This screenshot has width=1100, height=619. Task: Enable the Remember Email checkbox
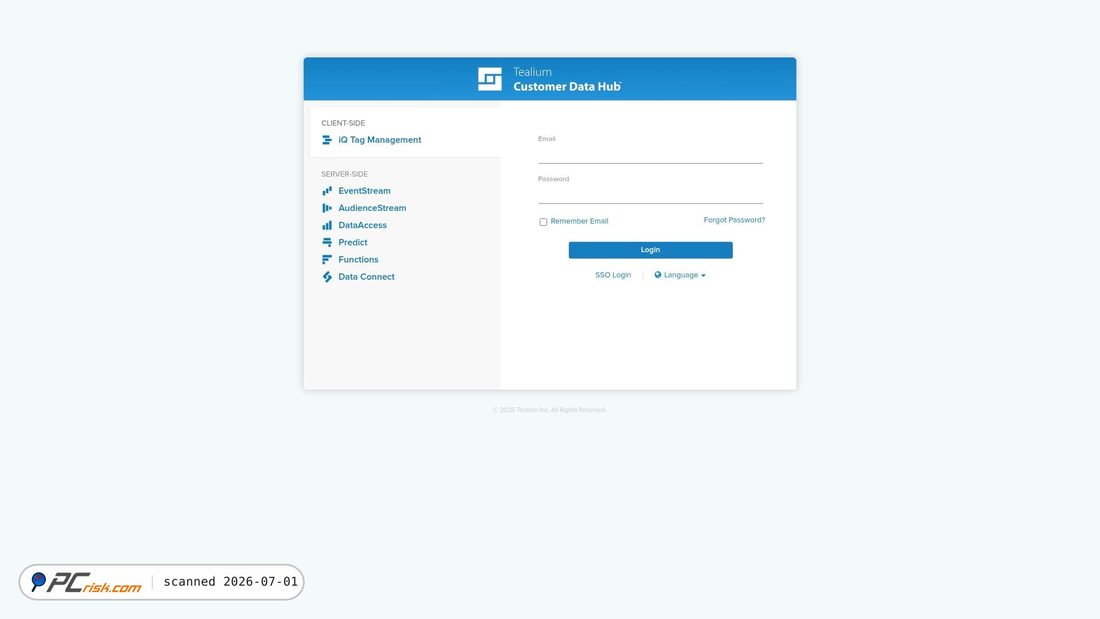(543, 222)
